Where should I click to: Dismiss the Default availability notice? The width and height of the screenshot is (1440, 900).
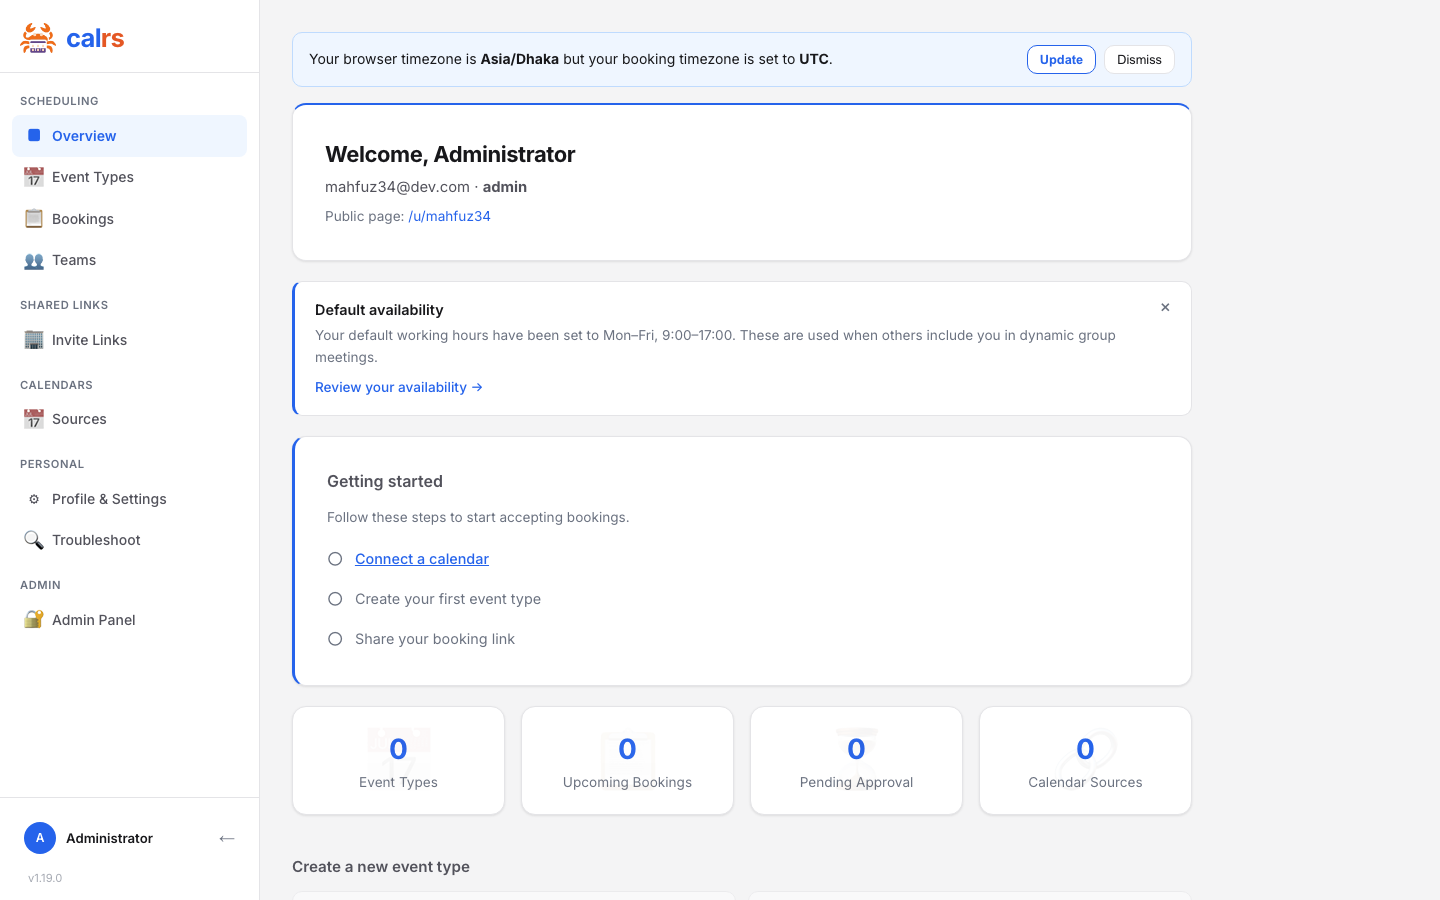(1165, 307)
